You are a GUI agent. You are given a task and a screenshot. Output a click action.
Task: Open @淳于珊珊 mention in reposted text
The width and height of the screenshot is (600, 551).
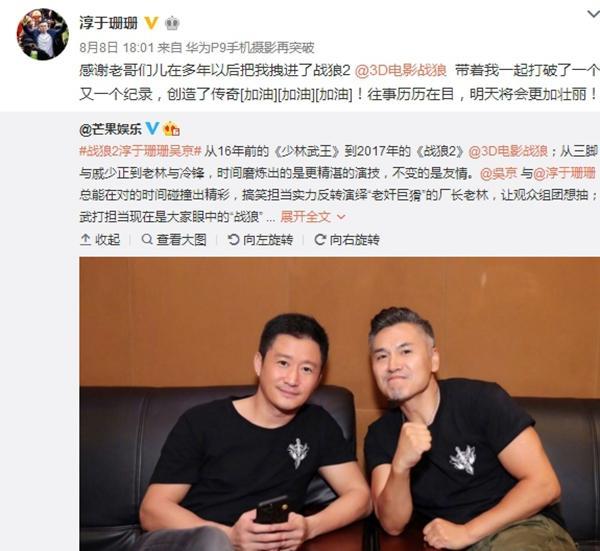click(x=564, y=173)
